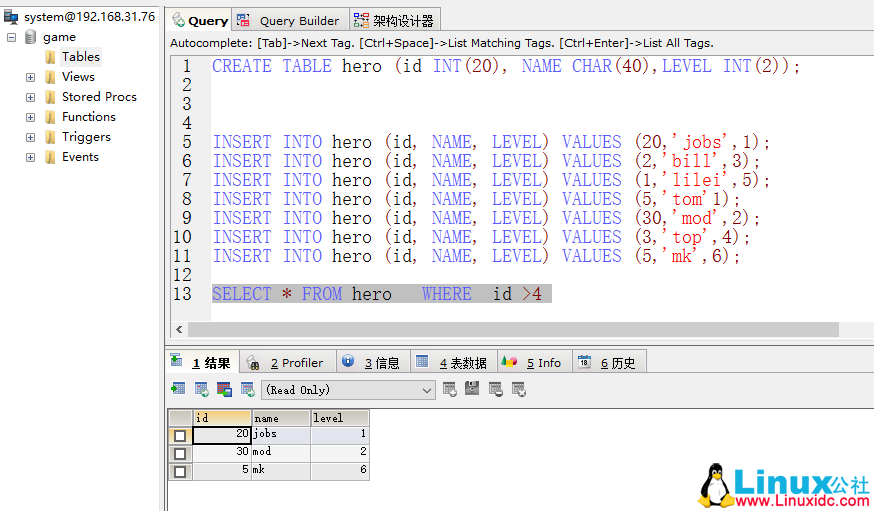874x511 pixels.
Task: Open the Query Builder tab
Action: coord(290,21)
